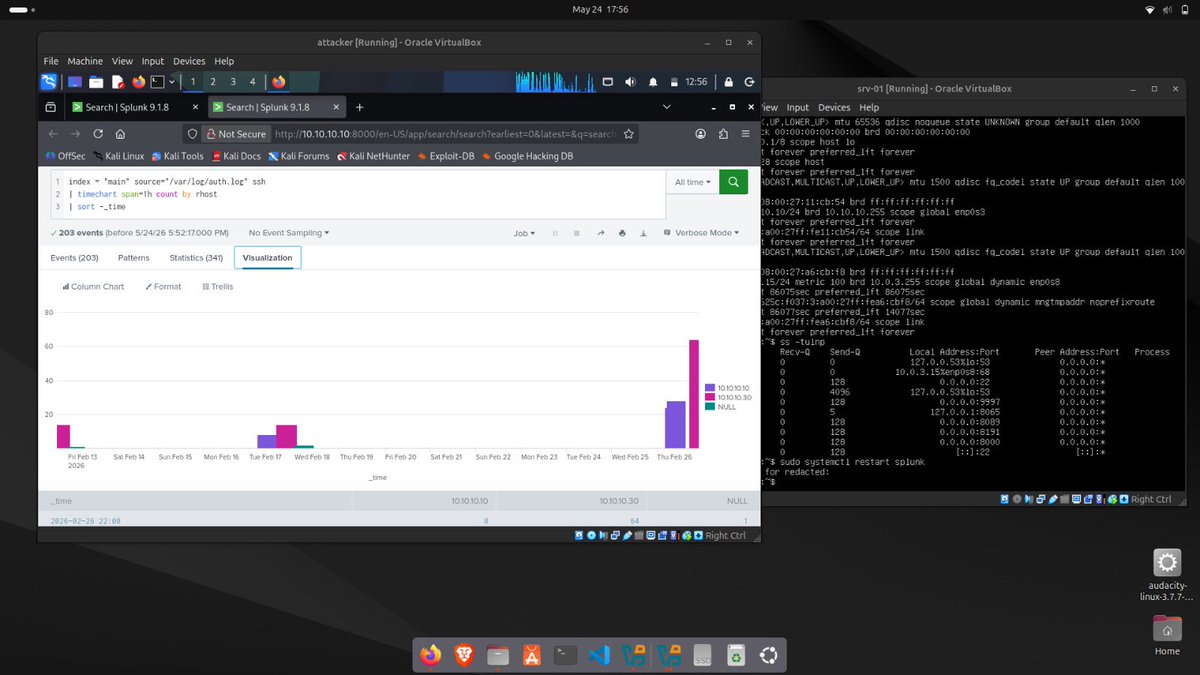This screenshot has height=675, width=1200.
Task: Switch to Kali workspace 3
Action: (233, 82)
